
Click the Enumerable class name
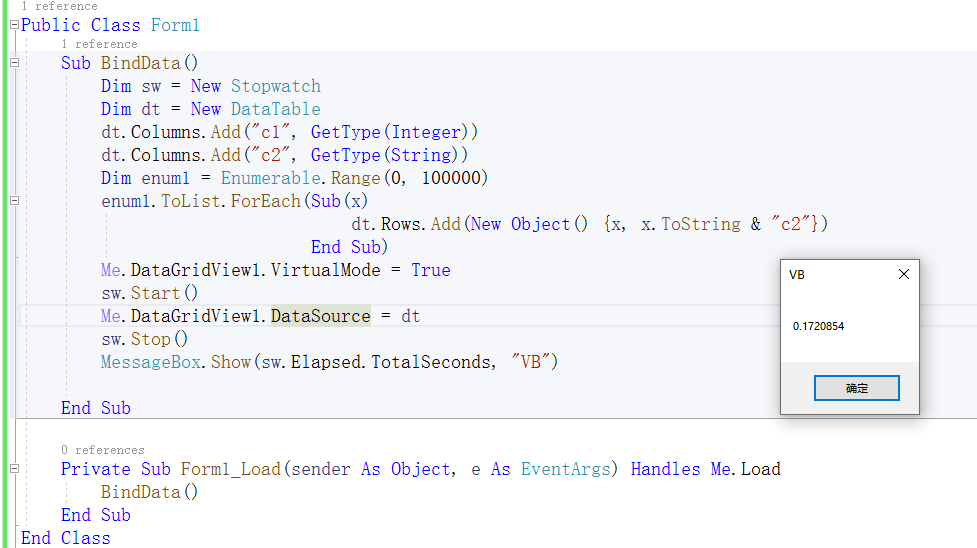click(x=270, y=178)
